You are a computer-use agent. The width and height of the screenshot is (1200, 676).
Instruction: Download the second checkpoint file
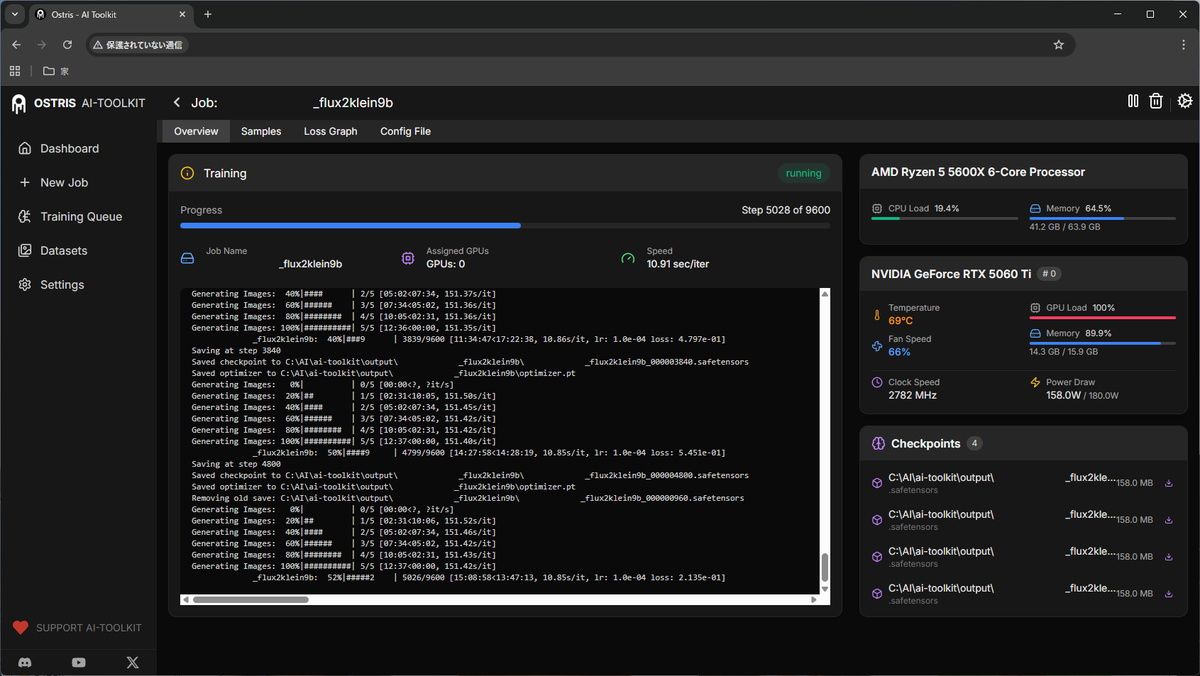[x=1169, y=520]
